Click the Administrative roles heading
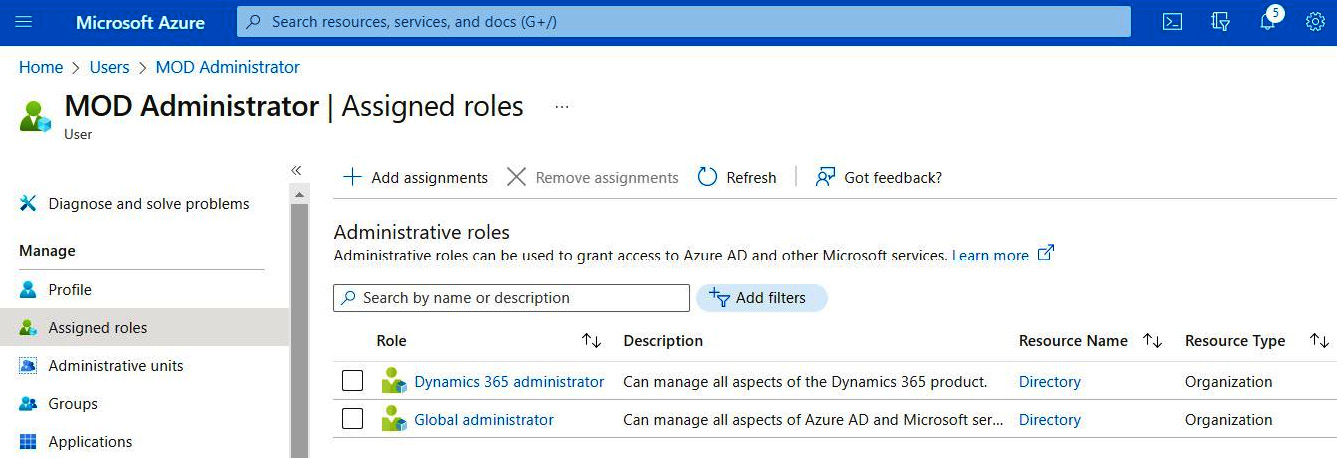 (x=422, y=232)
